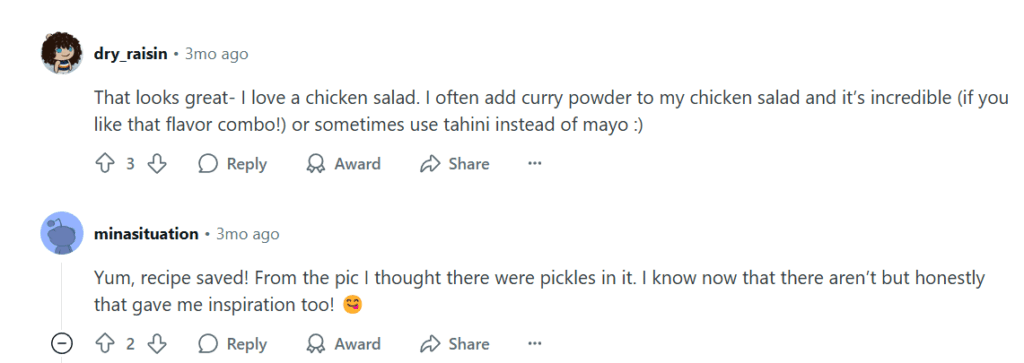Reply to dry_raisin's comment
The width and height of the screenshot is (1024, 363).
point(232,163)
